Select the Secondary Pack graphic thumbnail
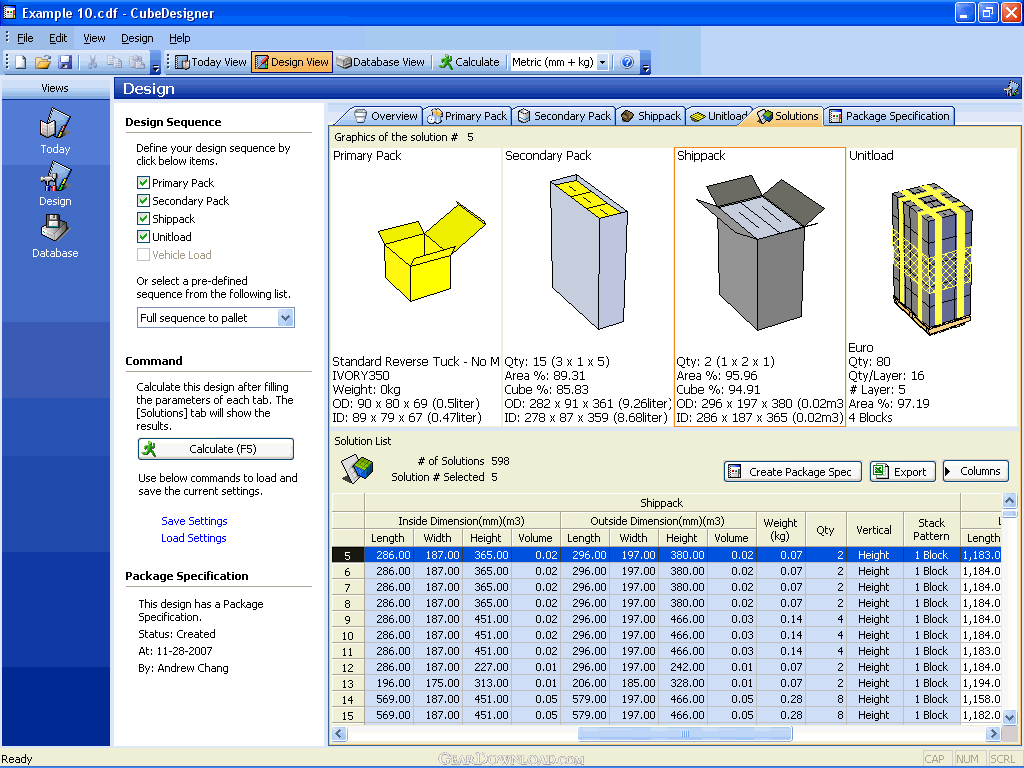 click(587, 287)
